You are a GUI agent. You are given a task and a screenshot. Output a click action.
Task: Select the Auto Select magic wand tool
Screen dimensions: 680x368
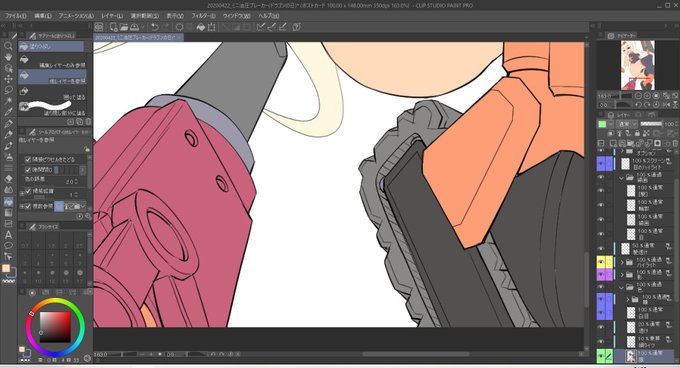[8, 101]
